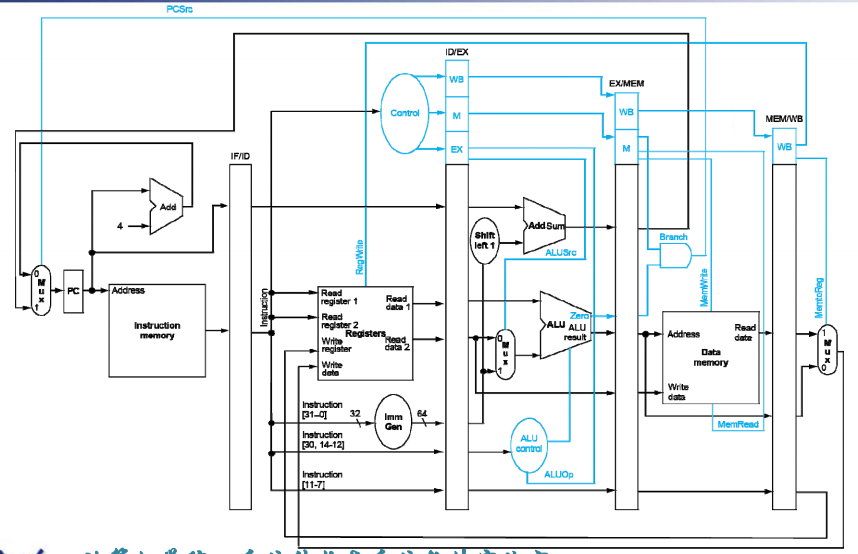Screen dimensions: 858x554
Task: Select the Instruction memory block
Action: coord(157,330)
